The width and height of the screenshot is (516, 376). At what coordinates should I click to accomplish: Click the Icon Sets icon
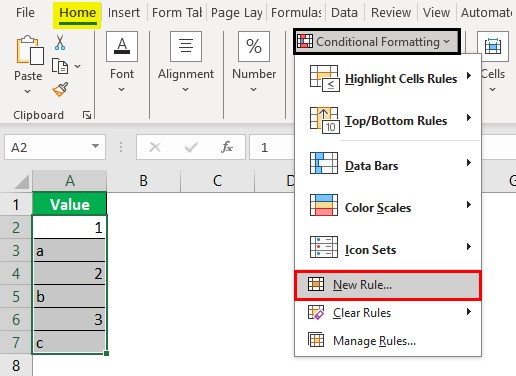coord(324,247)
